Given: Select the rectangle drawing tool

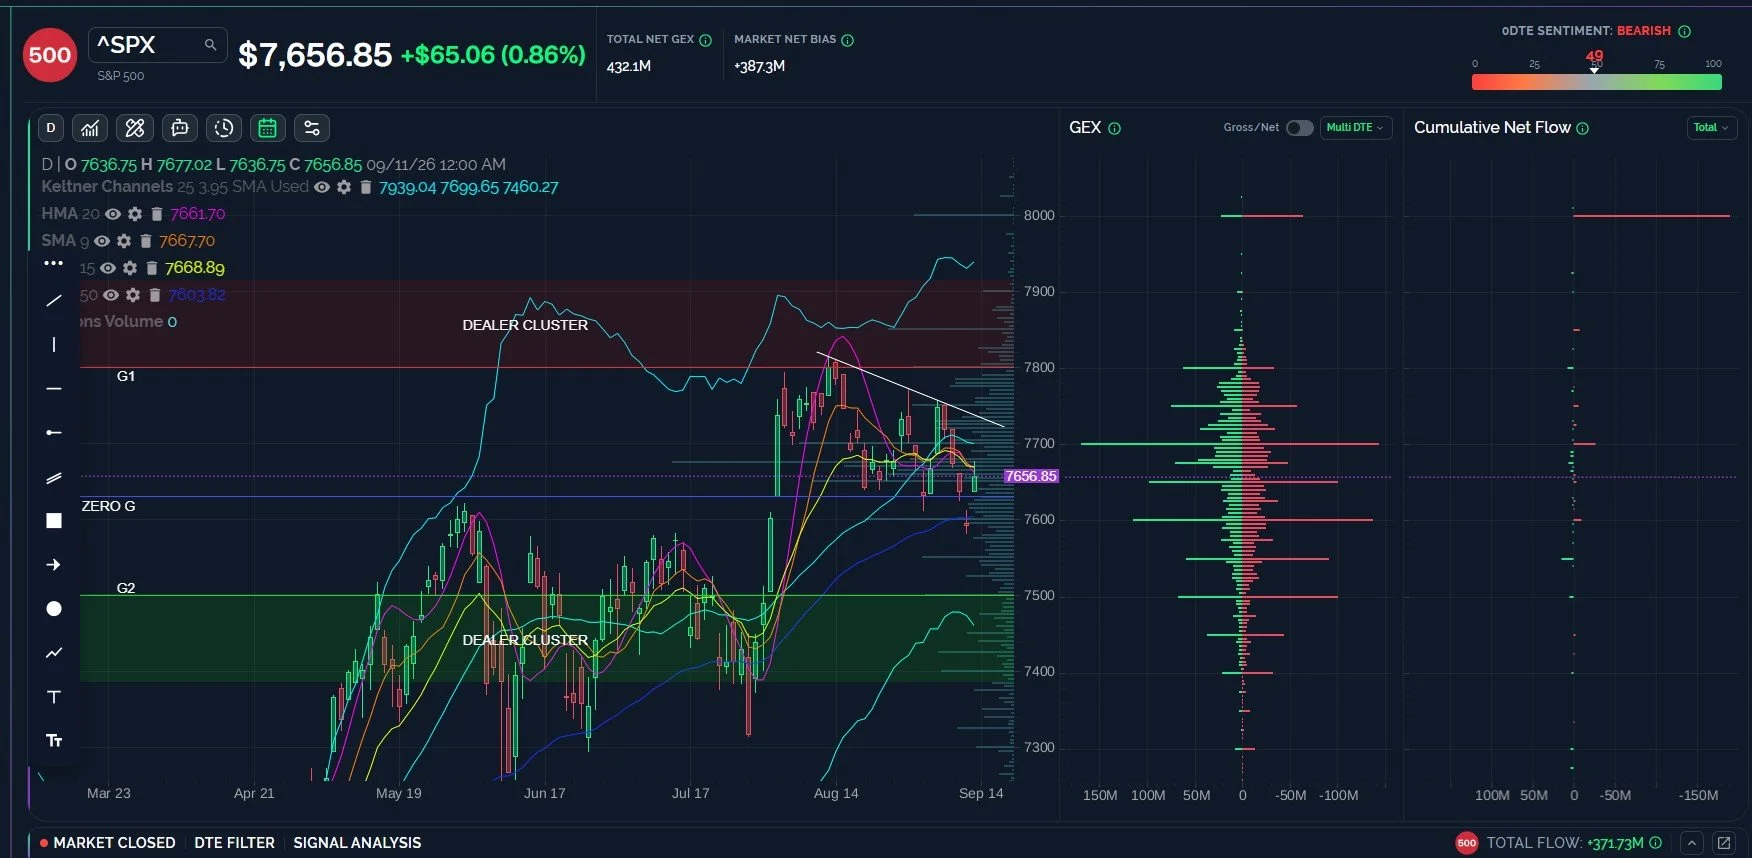Looking at the screenshot, I should [x=54, y=521].
